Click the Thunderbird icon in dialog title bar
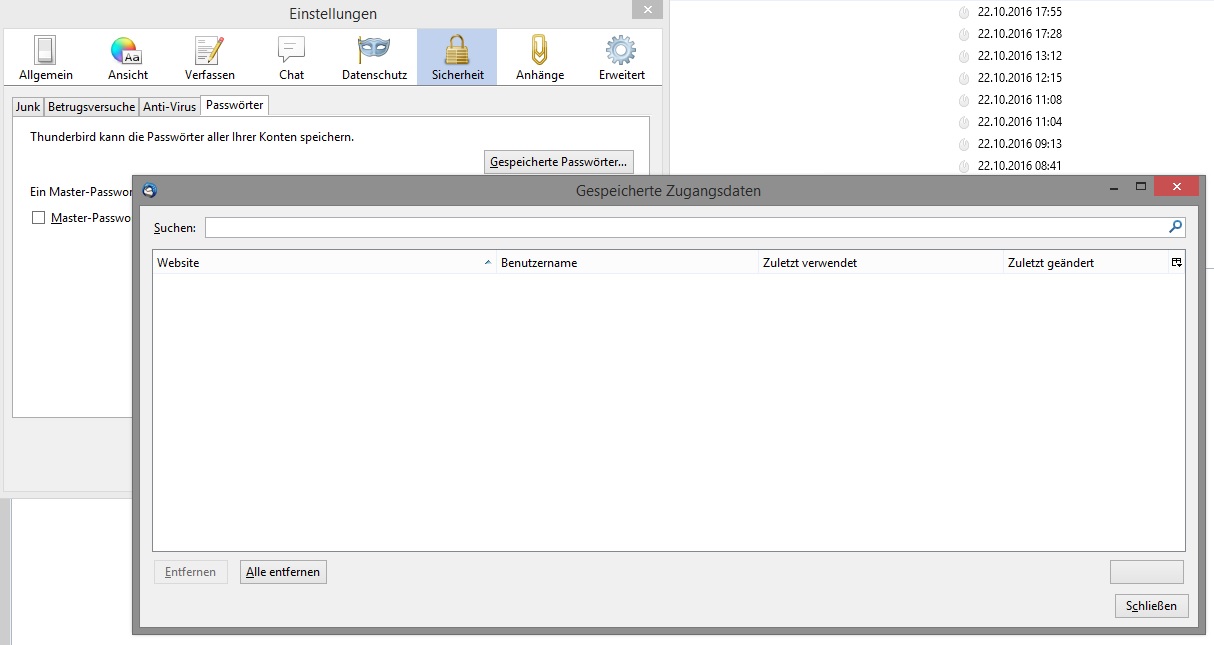Screen dimensions: 1214x645 pos(150,190)
